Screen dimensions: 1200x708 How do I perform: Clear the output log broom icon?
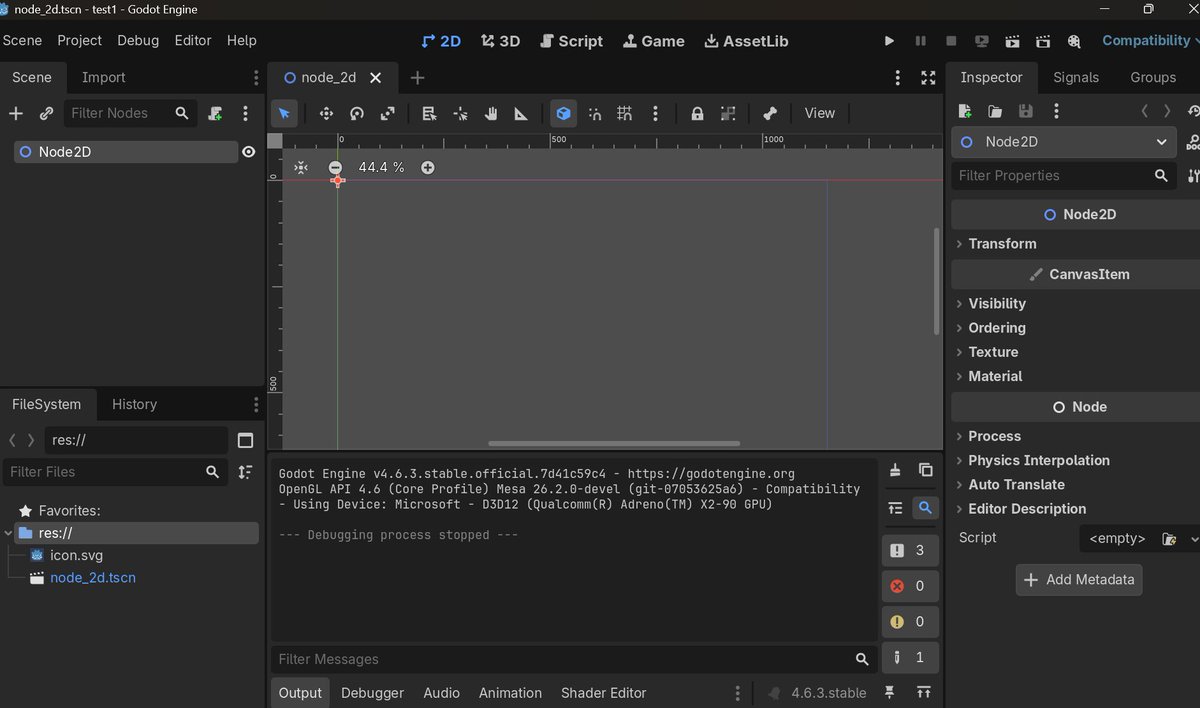pos(895,470)
